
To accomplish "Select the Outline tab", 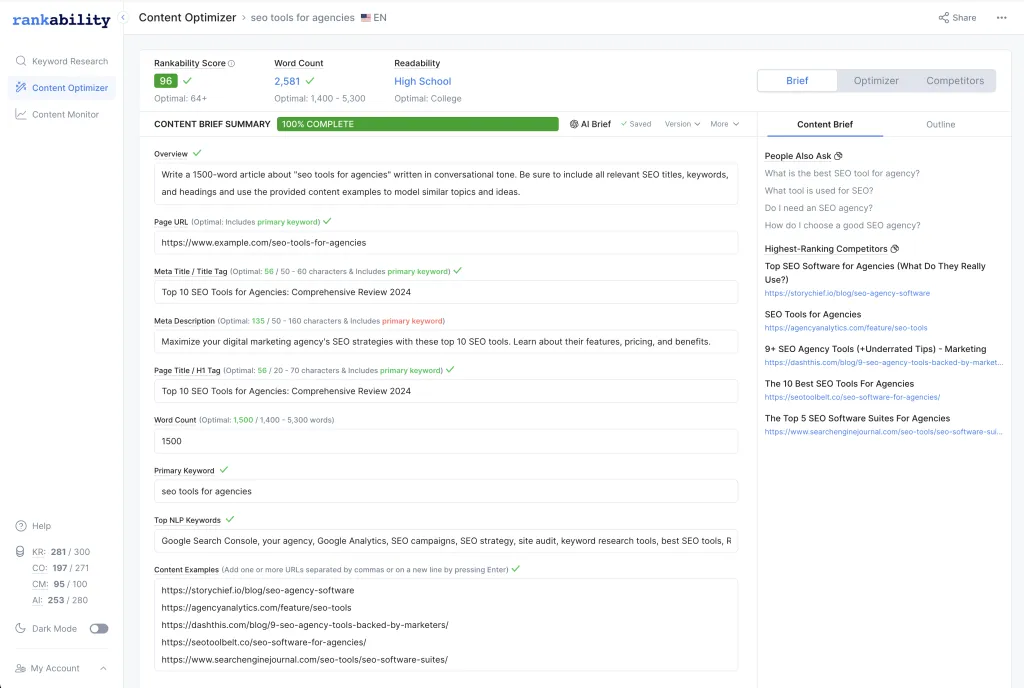I will [940, 124].
